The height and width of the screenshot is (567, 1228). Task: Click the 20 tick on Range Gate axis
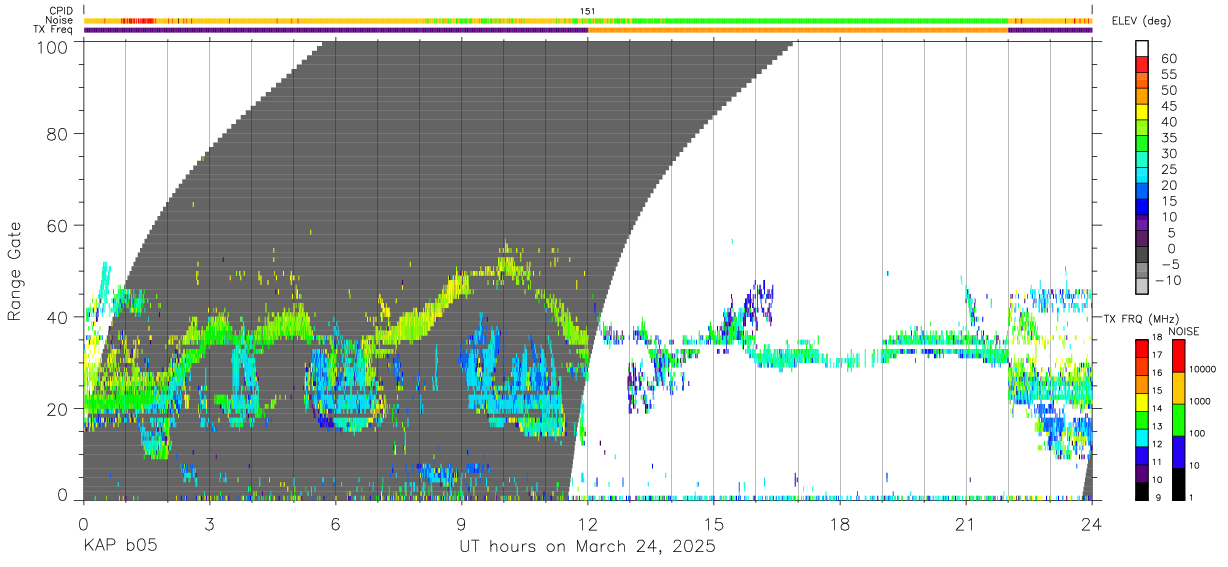click(x=58, y=409)
